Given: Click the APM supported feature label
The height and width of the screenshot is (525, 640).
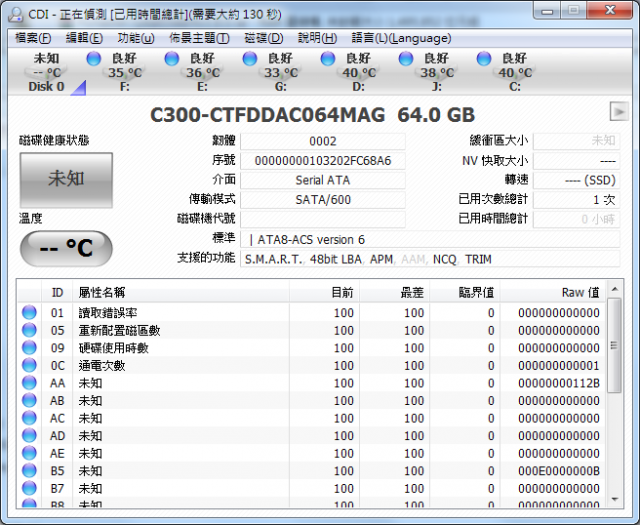Looking at the screenshot, I should pos(381,259).
